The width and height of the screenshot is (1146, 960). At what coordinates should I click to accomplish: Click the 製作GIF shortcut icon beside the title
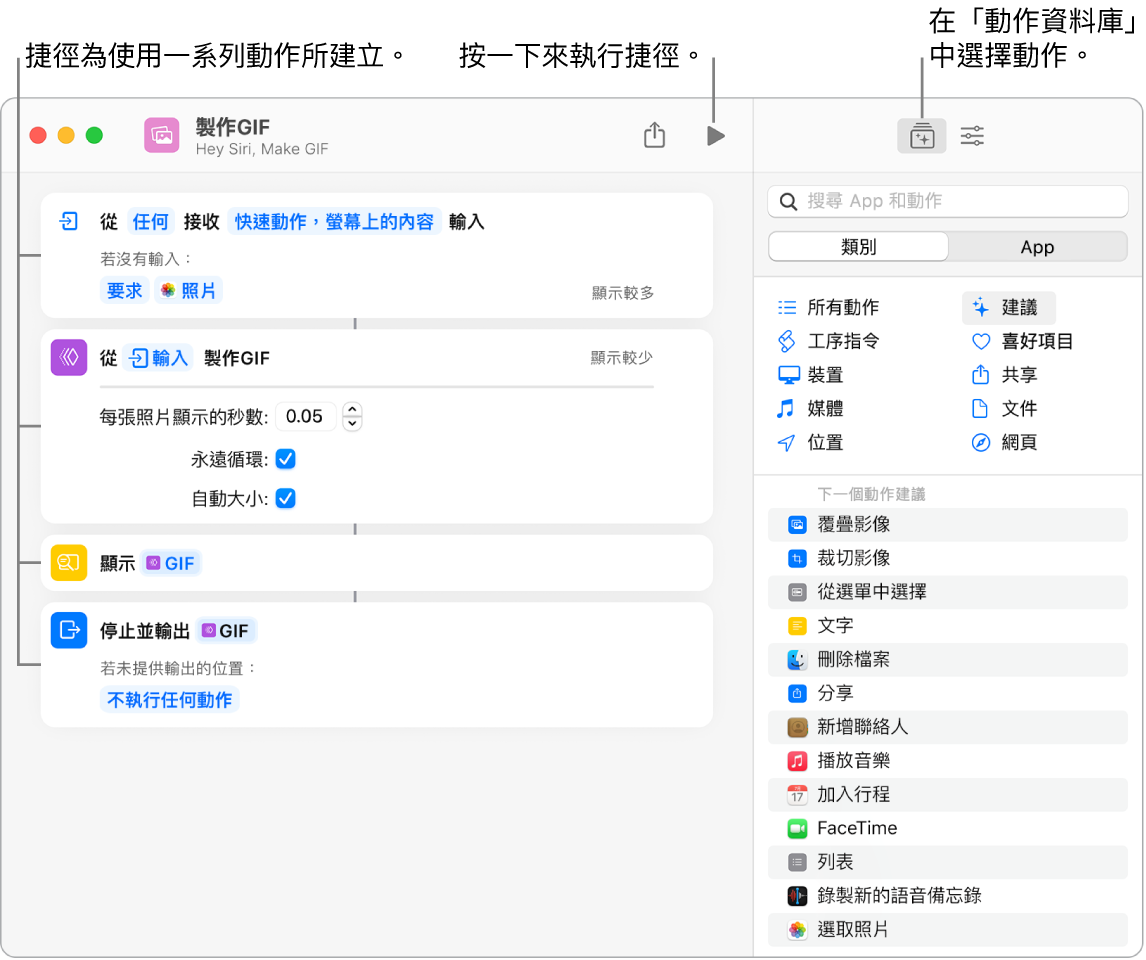pyautogui.click(x=161, y=135)
